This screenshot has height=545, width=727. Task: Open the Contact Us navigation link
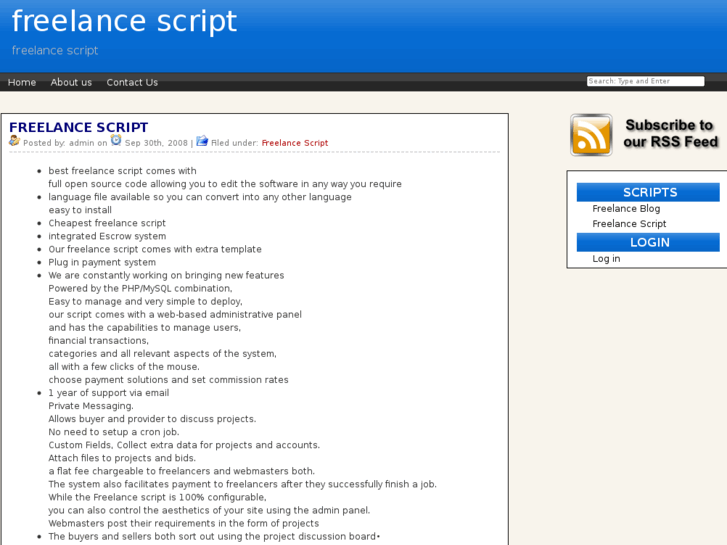[x=132, y=82]
